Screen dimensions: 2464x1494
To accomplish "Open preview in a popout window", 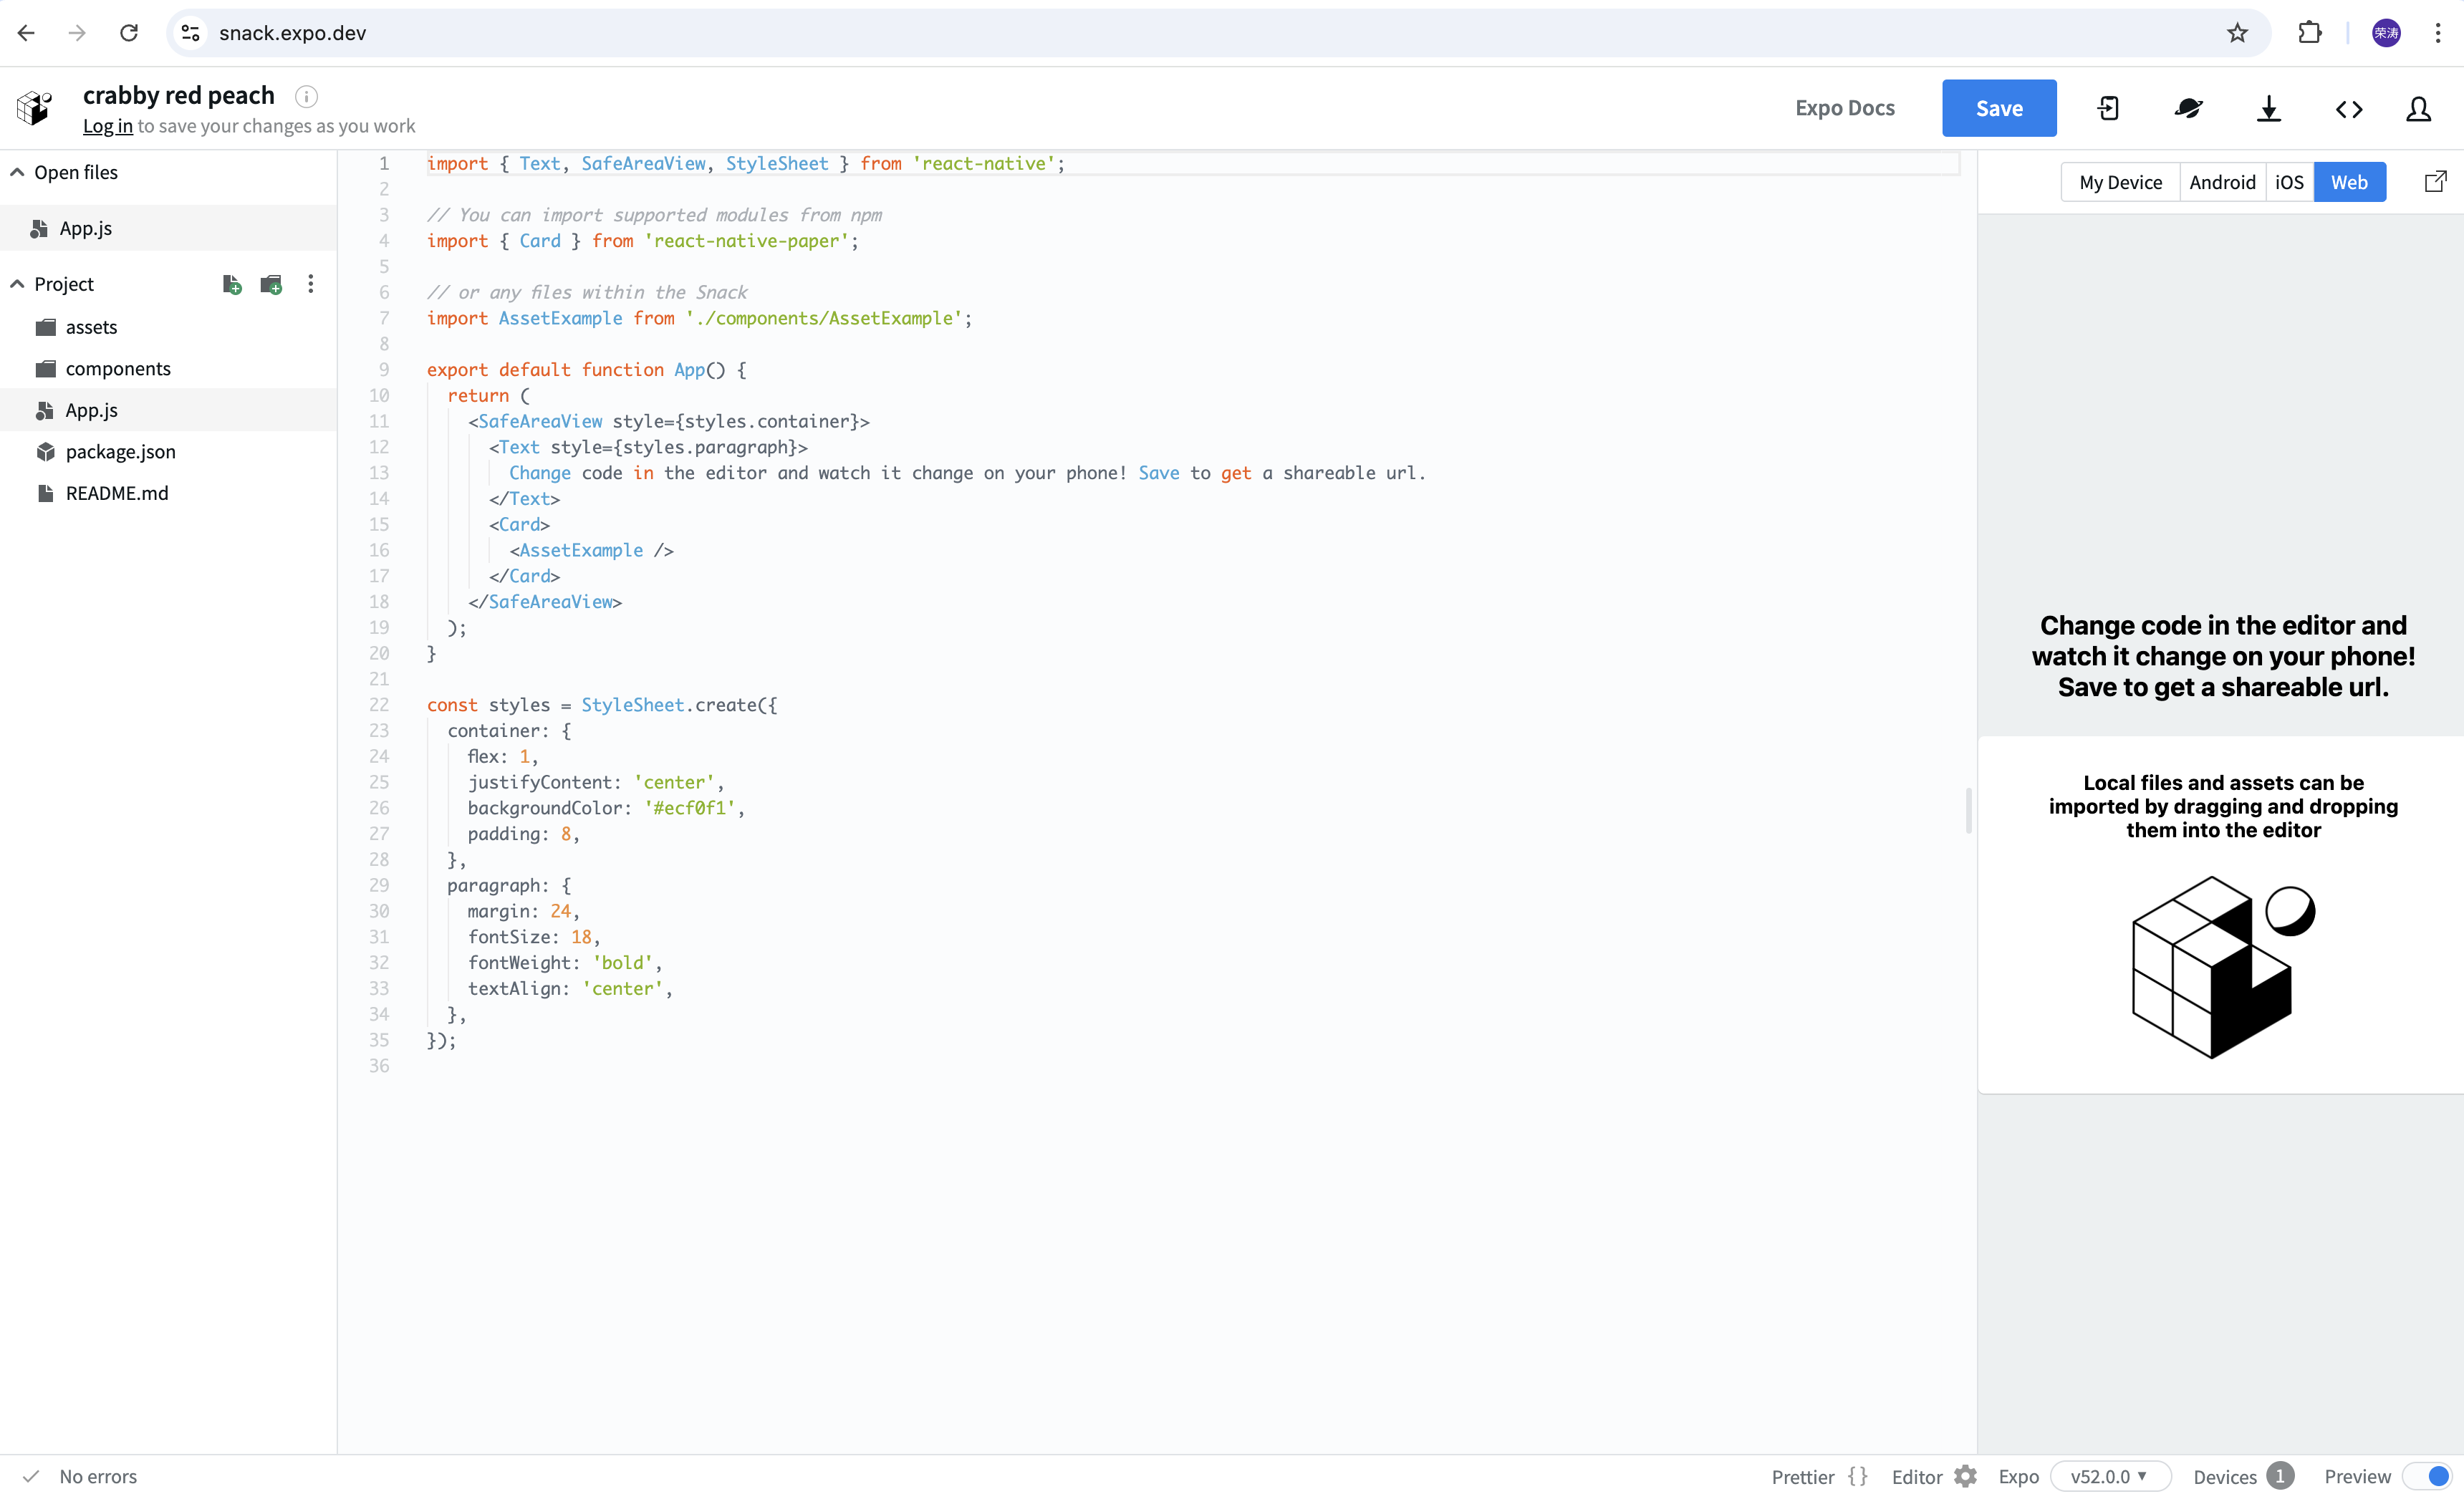I will coord(2435,181).
